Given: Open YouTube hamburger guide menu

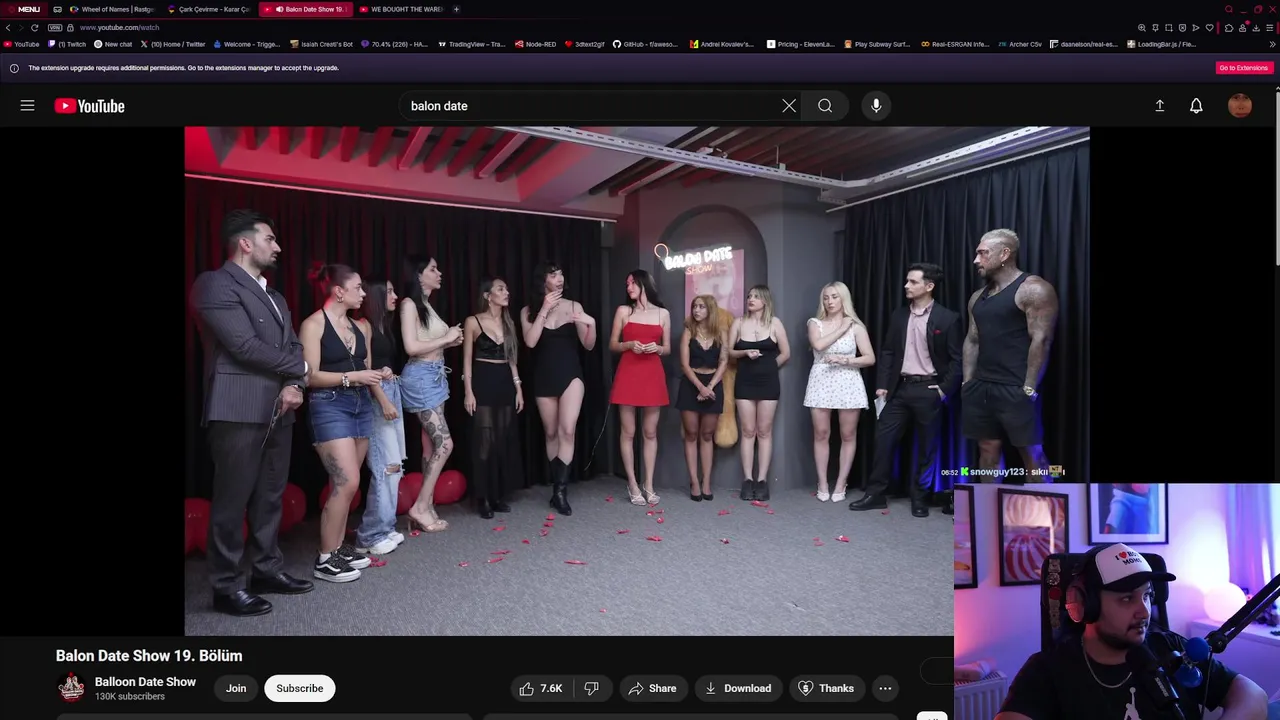Looking at the screenshot, I should pos(27,105).
